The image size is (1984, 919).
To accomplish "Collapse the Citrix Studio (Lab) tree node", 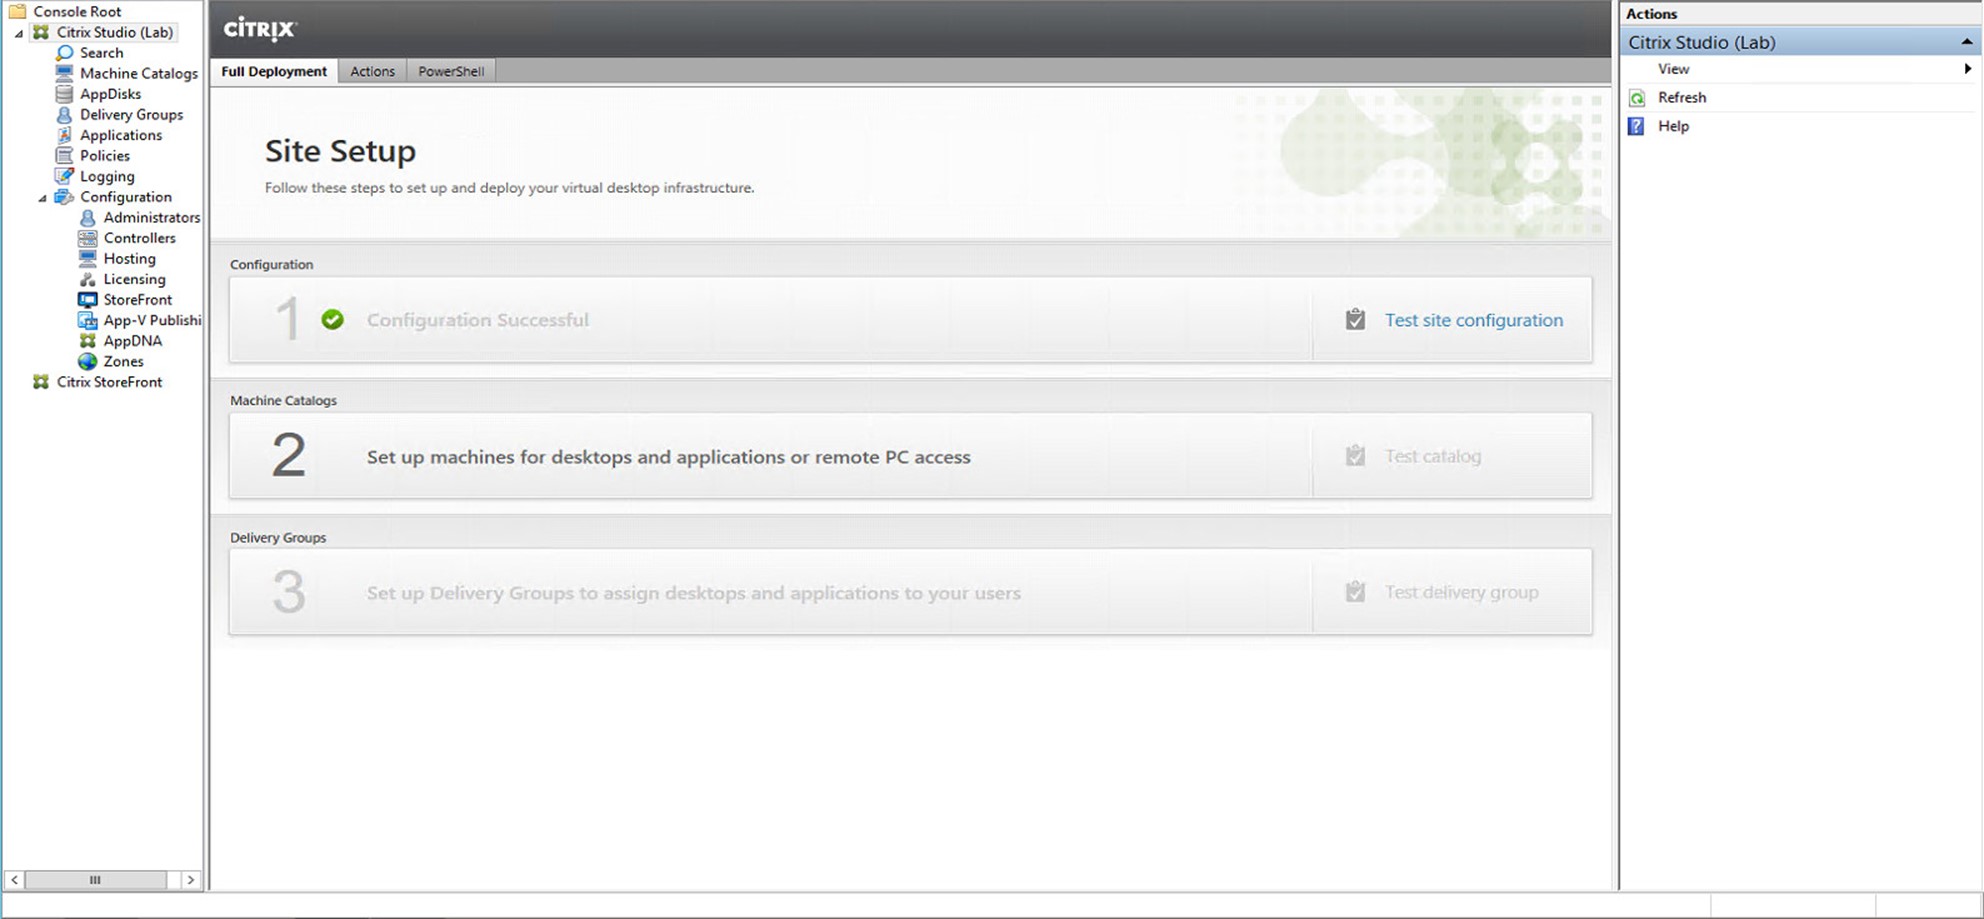I will click(19, 33).
